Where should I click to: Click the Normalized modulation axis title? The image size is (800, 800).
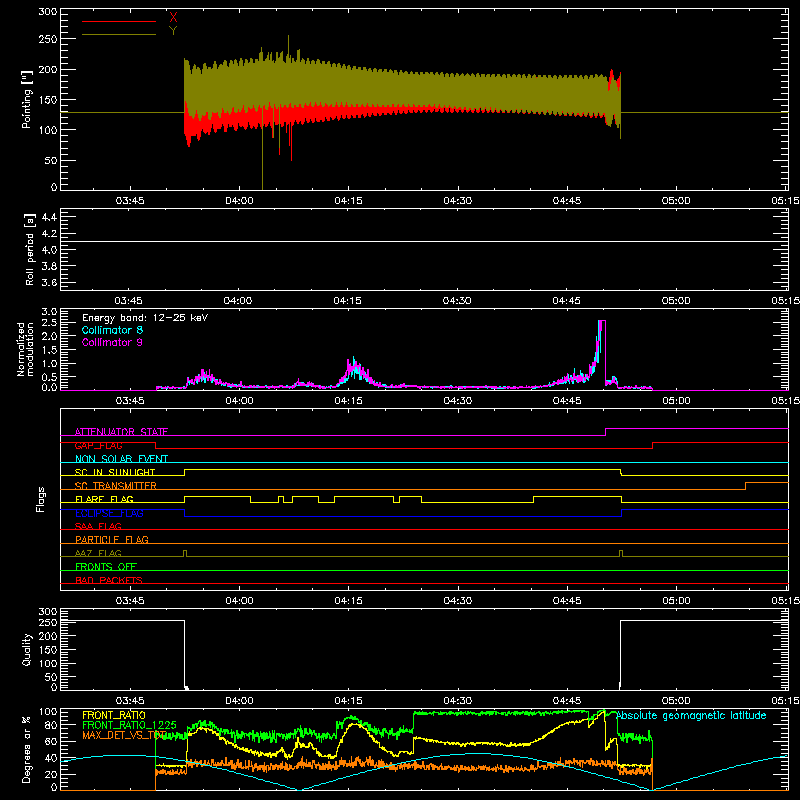coord(25,349)
